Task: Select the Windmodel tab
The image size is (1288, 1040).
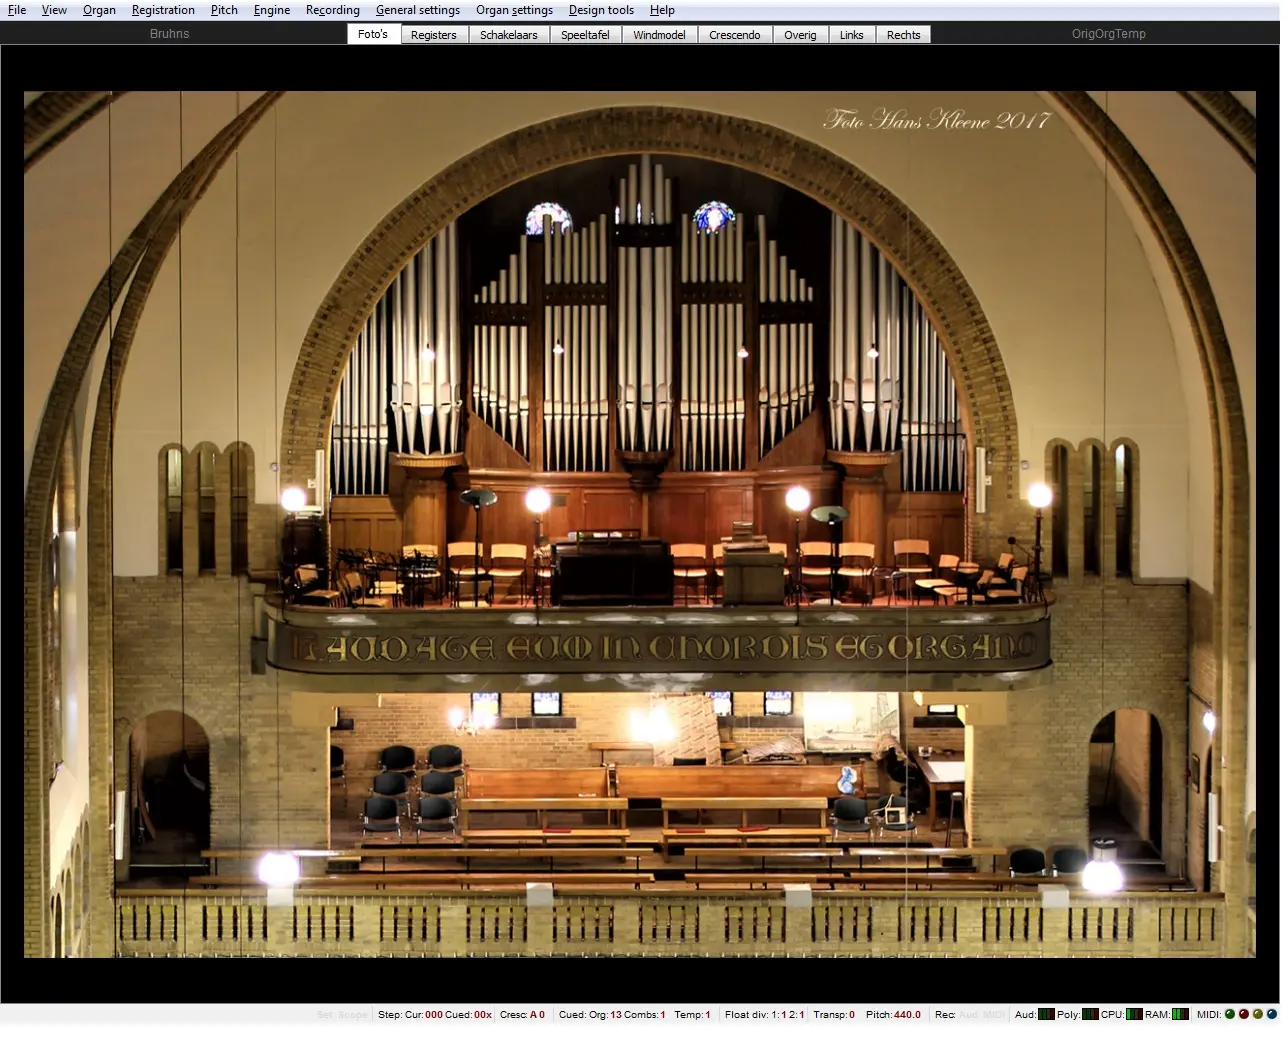Action: pyautogui.click(x=659, y=35)
